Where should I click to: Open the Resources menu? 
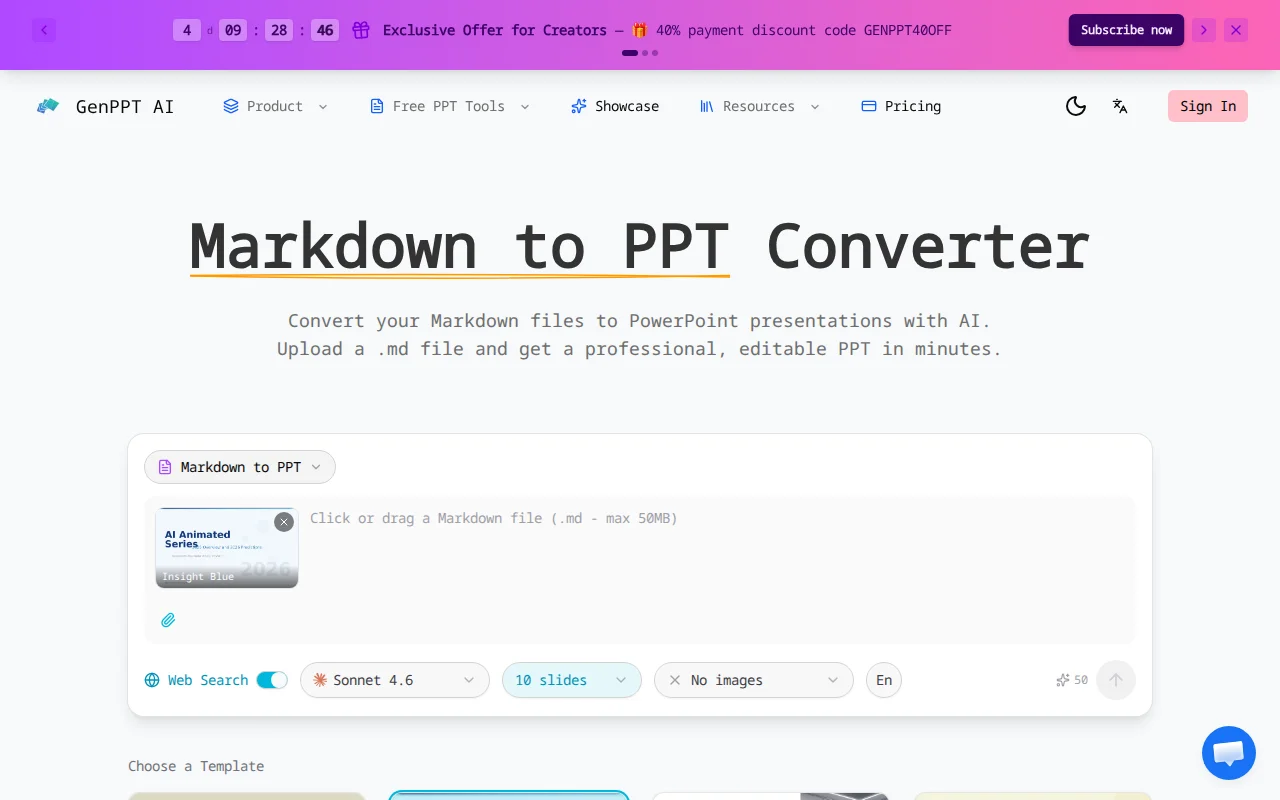[x=759, y=106]
